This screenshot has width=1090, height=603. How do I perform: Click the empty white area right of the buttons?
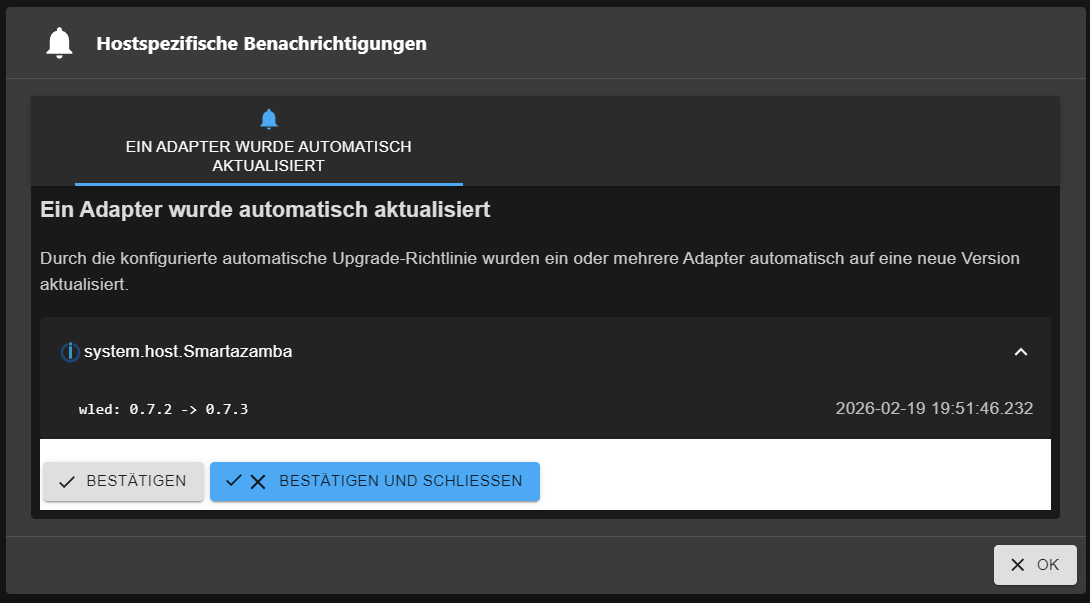click(790, 481)
